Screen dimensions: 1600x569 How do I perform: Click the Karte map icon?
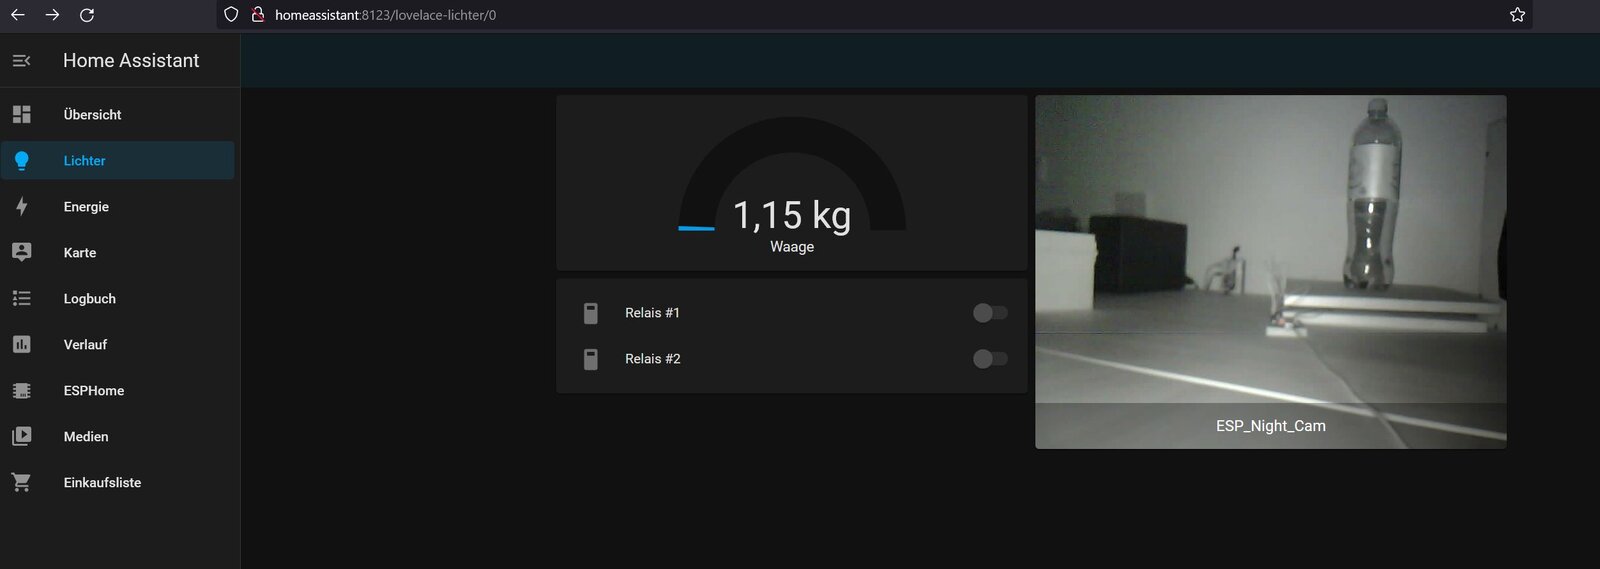coord(22,252)
